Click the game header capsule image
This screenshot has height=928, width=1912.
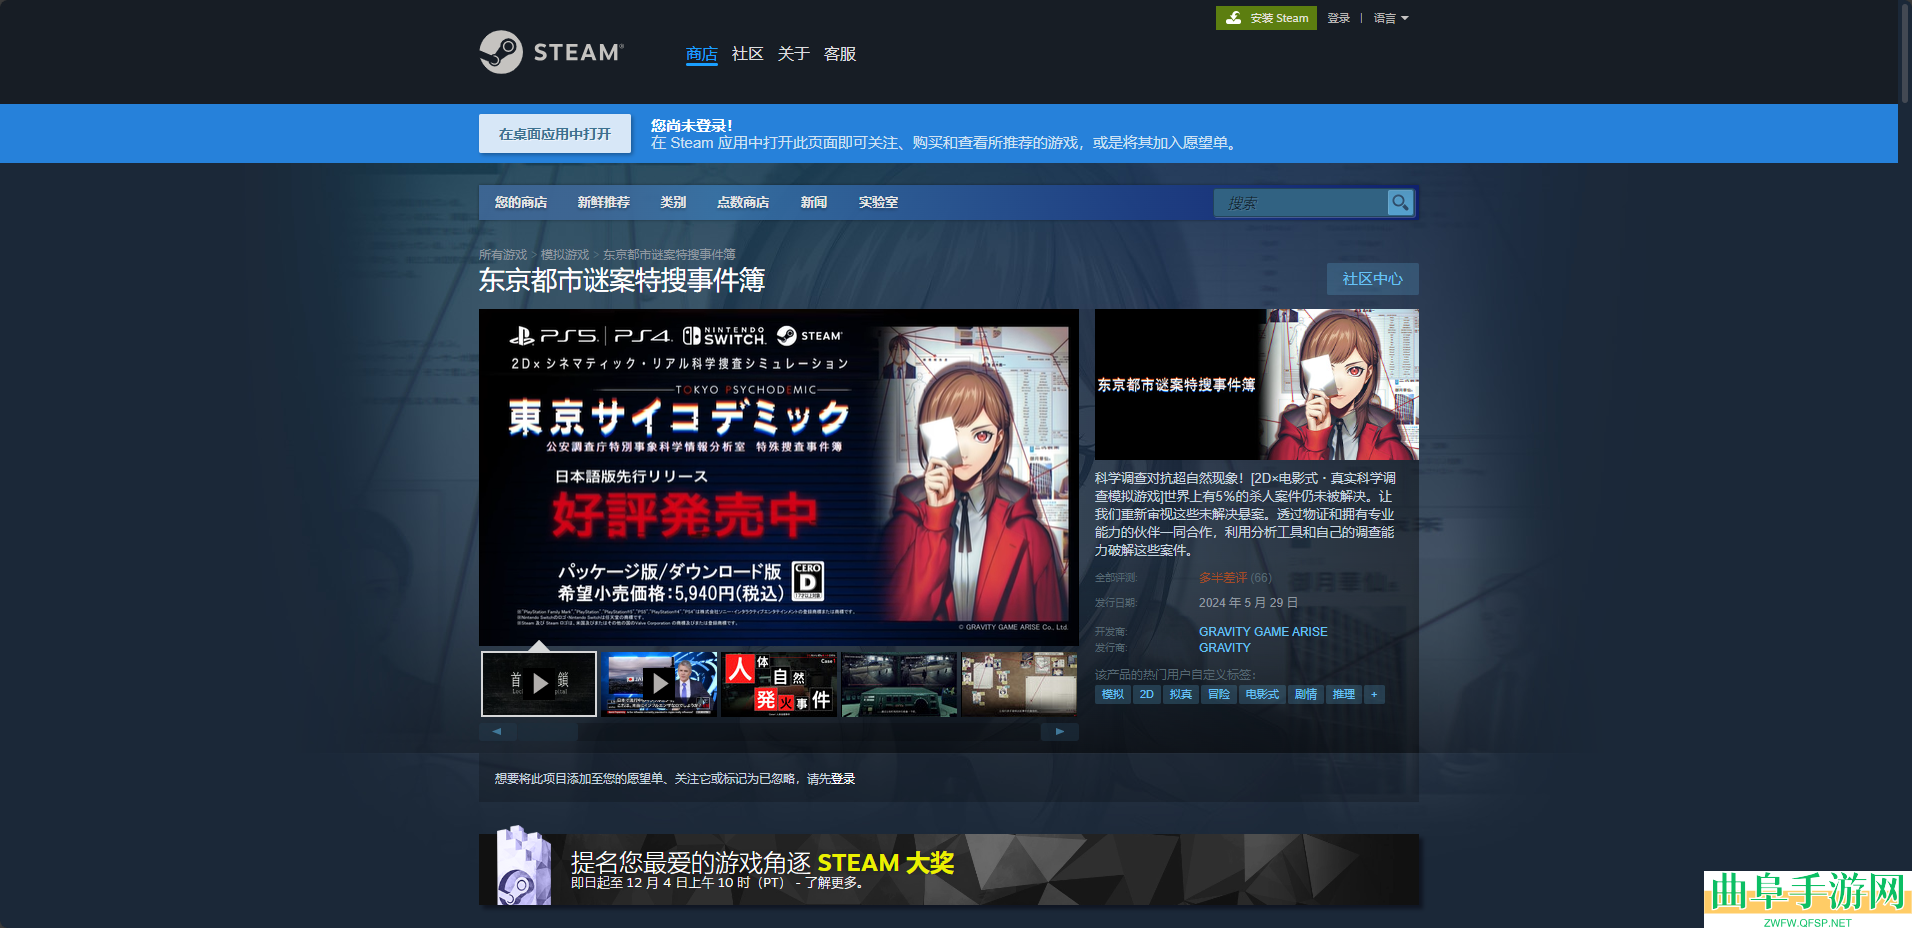click(1257, 384)
